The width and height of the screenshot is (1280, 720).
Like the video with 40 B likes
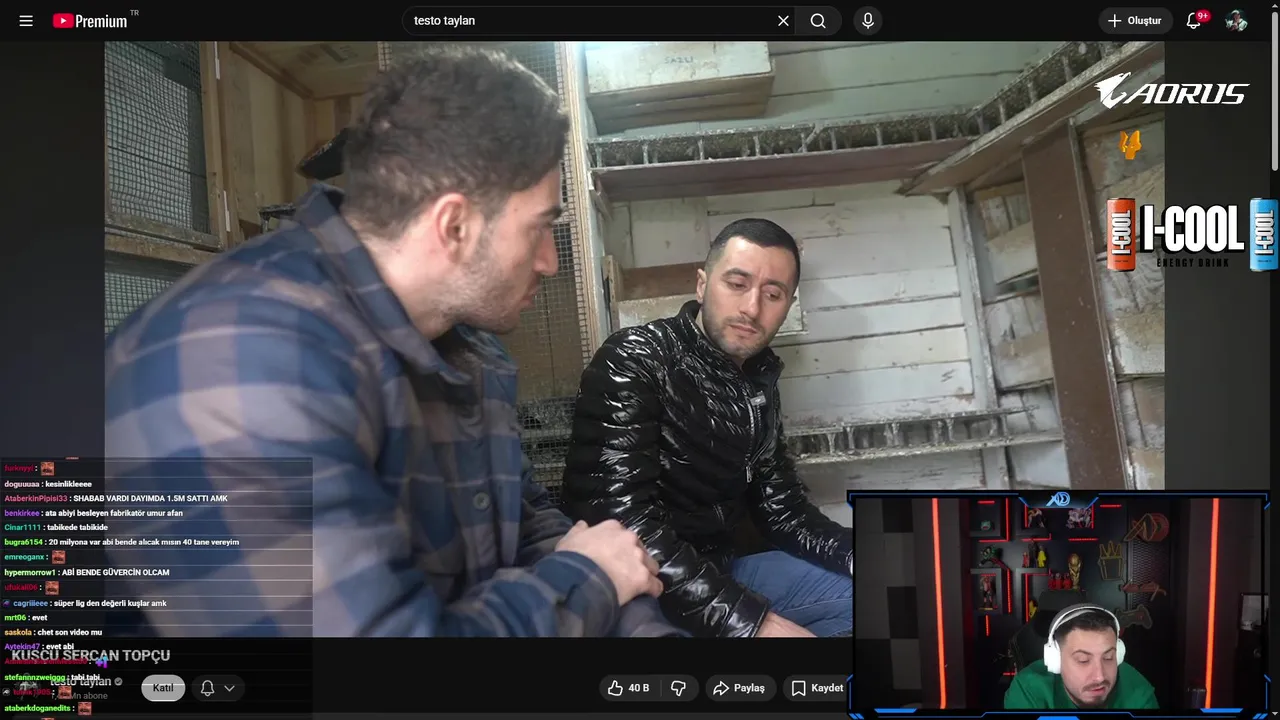tap(629, 688)
